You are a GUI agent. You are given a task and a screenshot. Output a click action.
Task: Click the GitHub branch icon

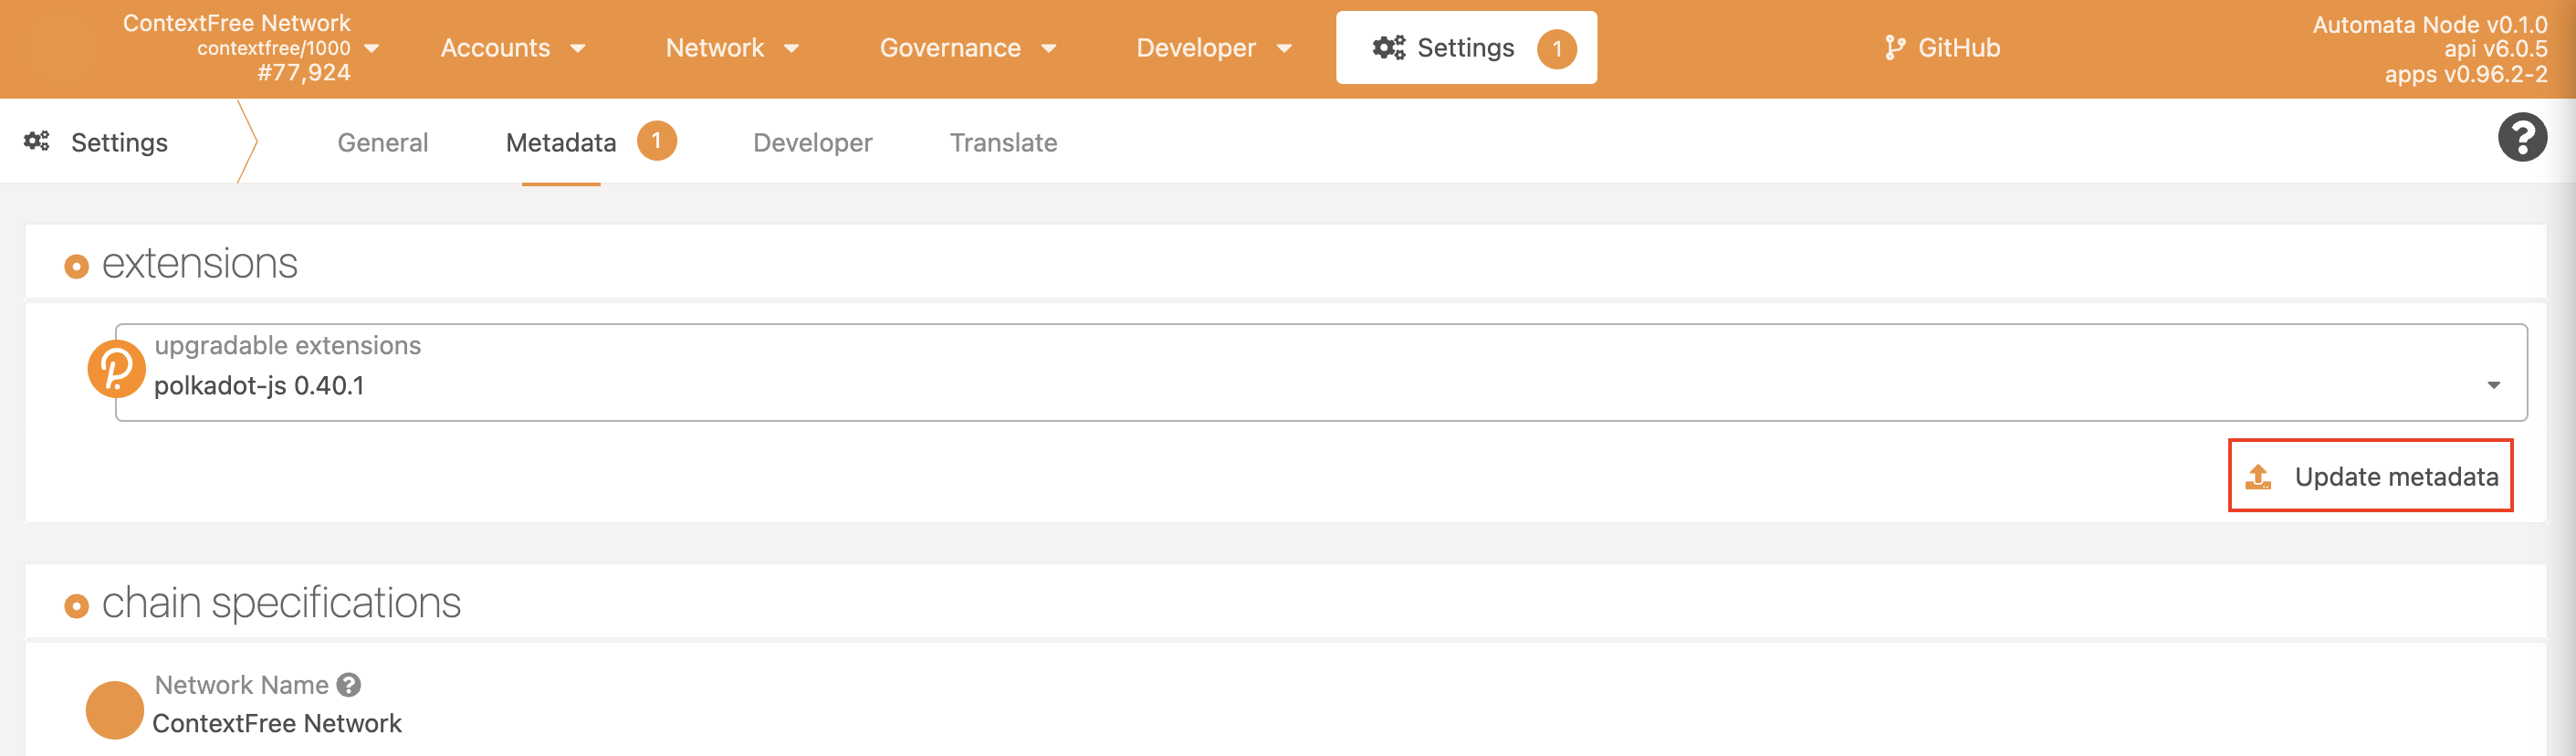(x=1894, y=48)
